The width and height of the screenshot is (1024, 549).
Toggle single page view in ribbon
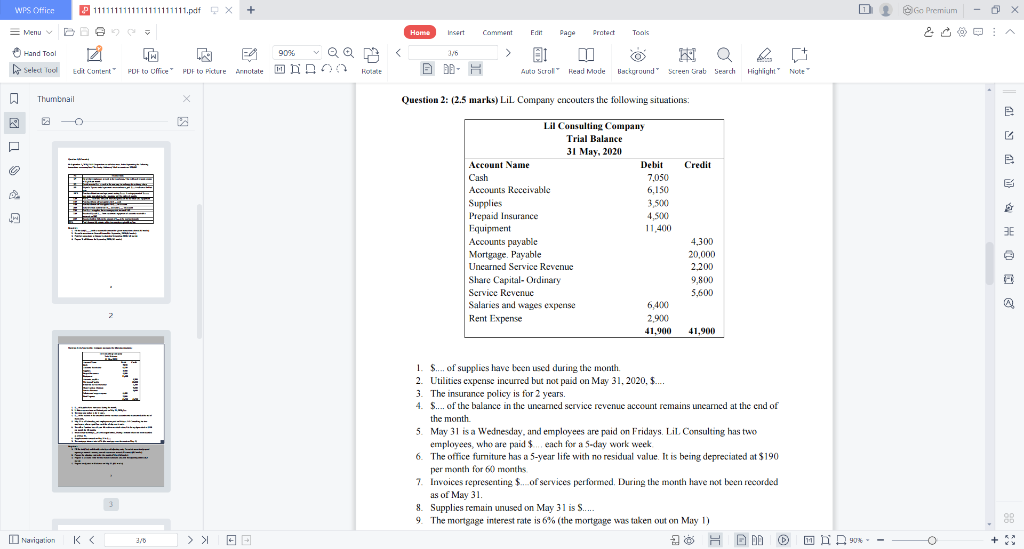tap(427, 69)
